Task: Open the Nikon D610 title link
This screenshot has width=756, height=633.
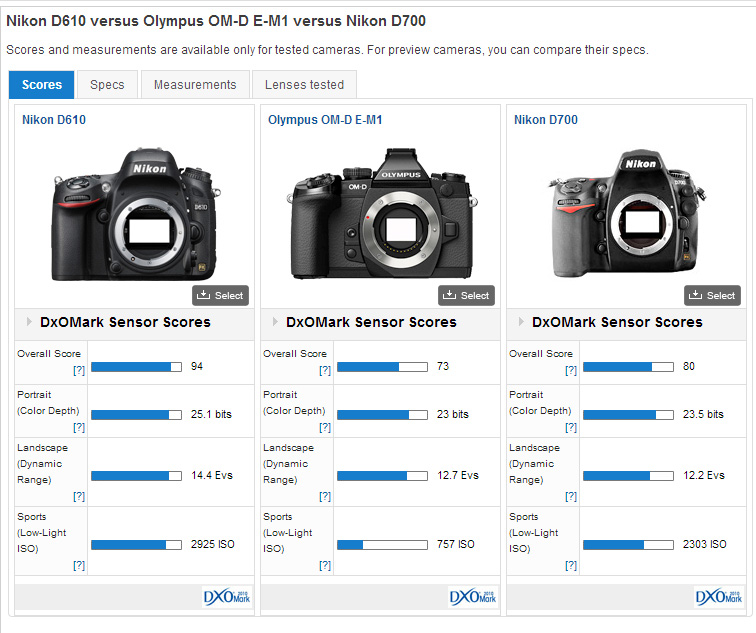Action: coord(54,120)
